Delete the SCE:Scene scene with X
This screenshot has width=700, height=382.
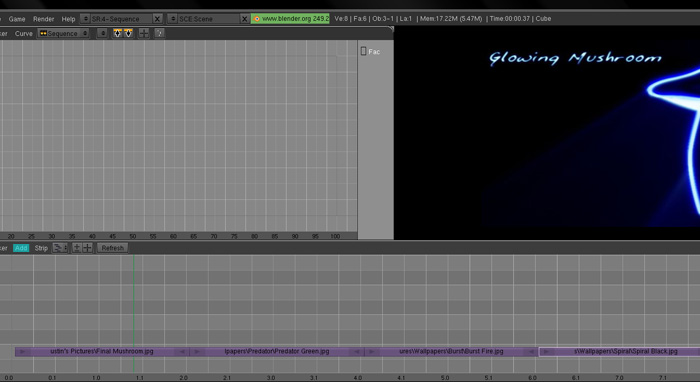(244, 19)
